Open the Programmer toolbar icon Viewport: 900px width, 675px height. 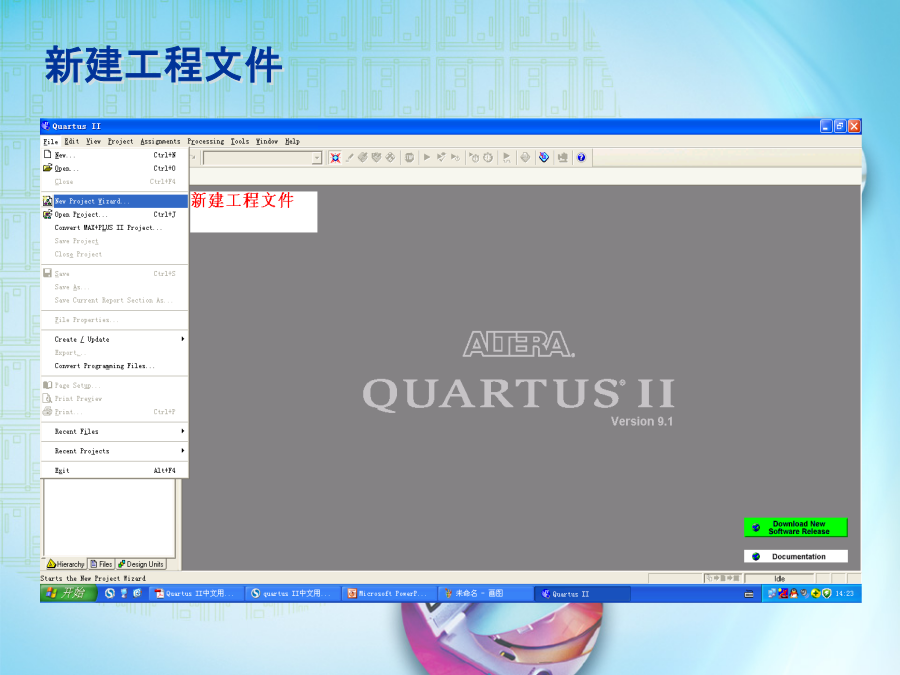point(544,158)
